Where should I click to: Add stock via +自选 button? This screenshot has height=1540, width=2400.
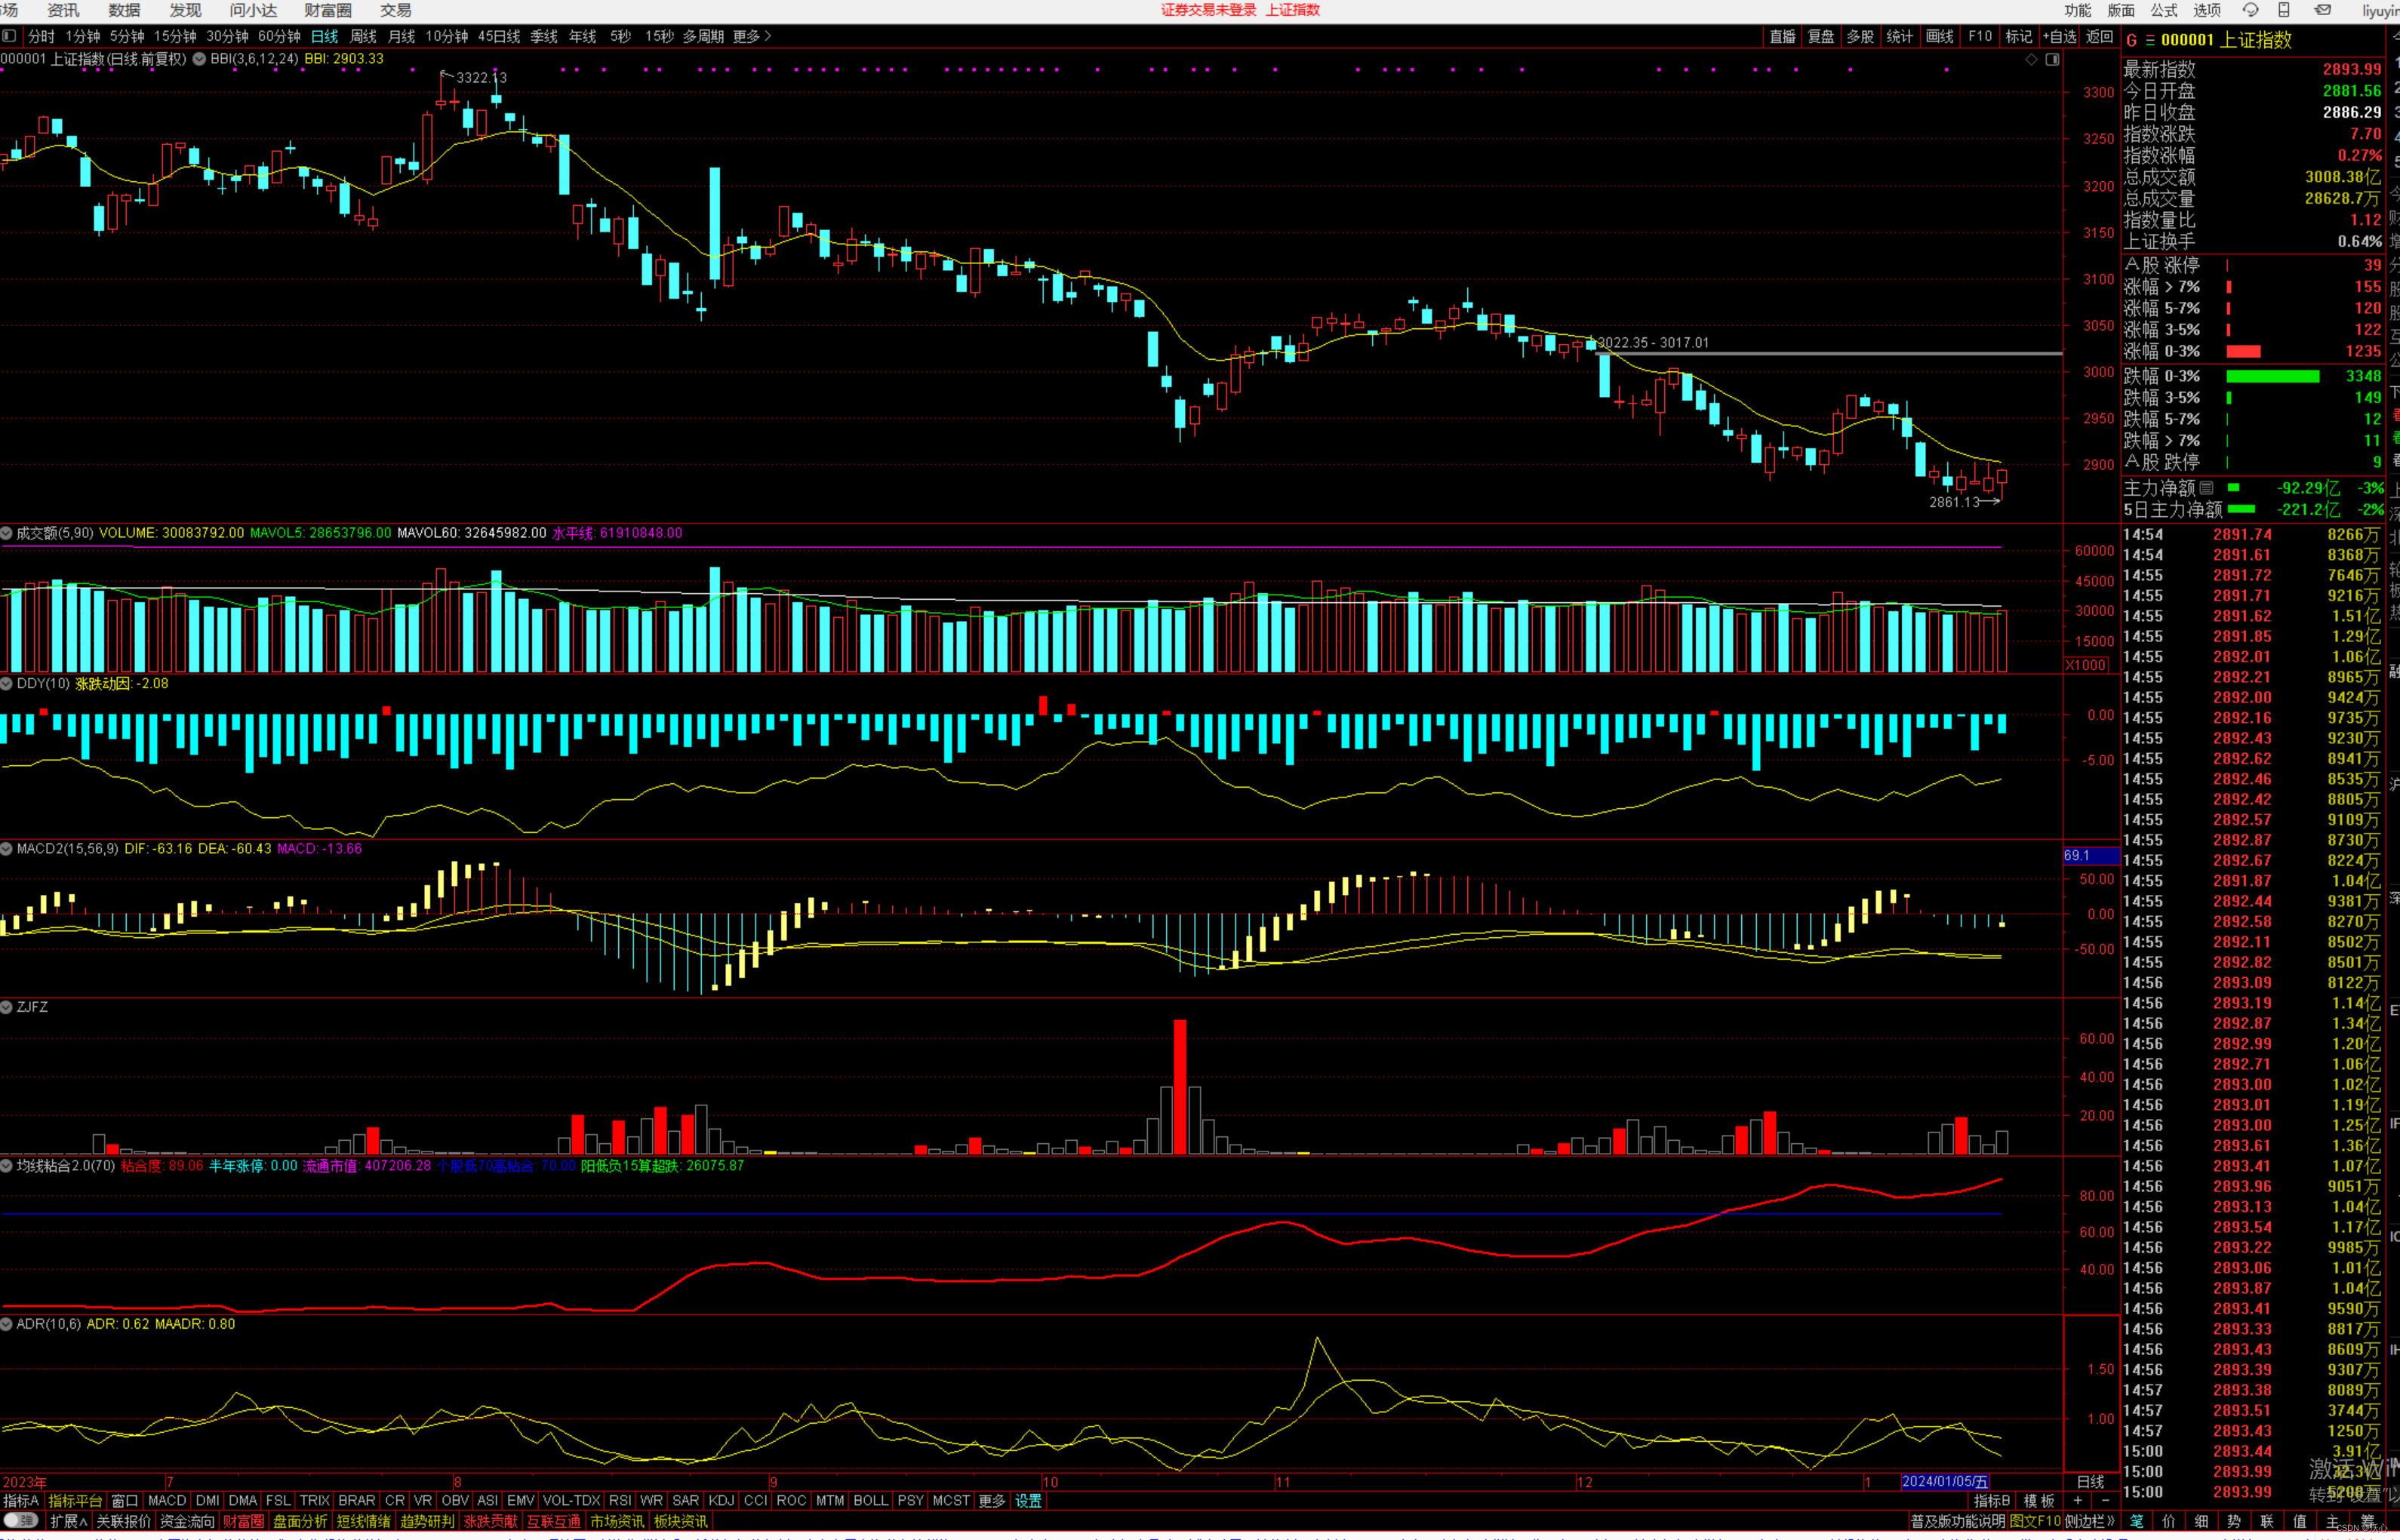pos(2059,36)
